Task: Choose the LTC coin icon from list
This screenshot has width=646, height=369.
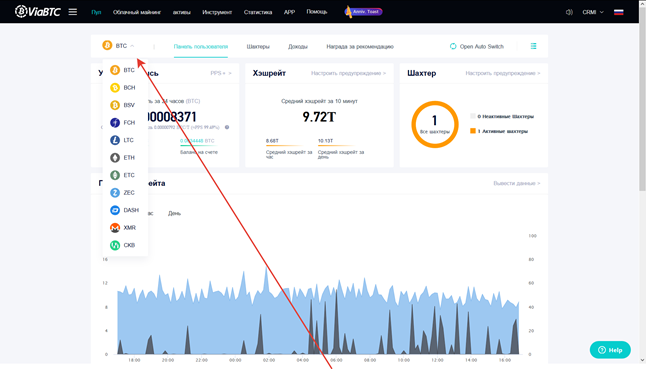Action: (x=115, y=140)
